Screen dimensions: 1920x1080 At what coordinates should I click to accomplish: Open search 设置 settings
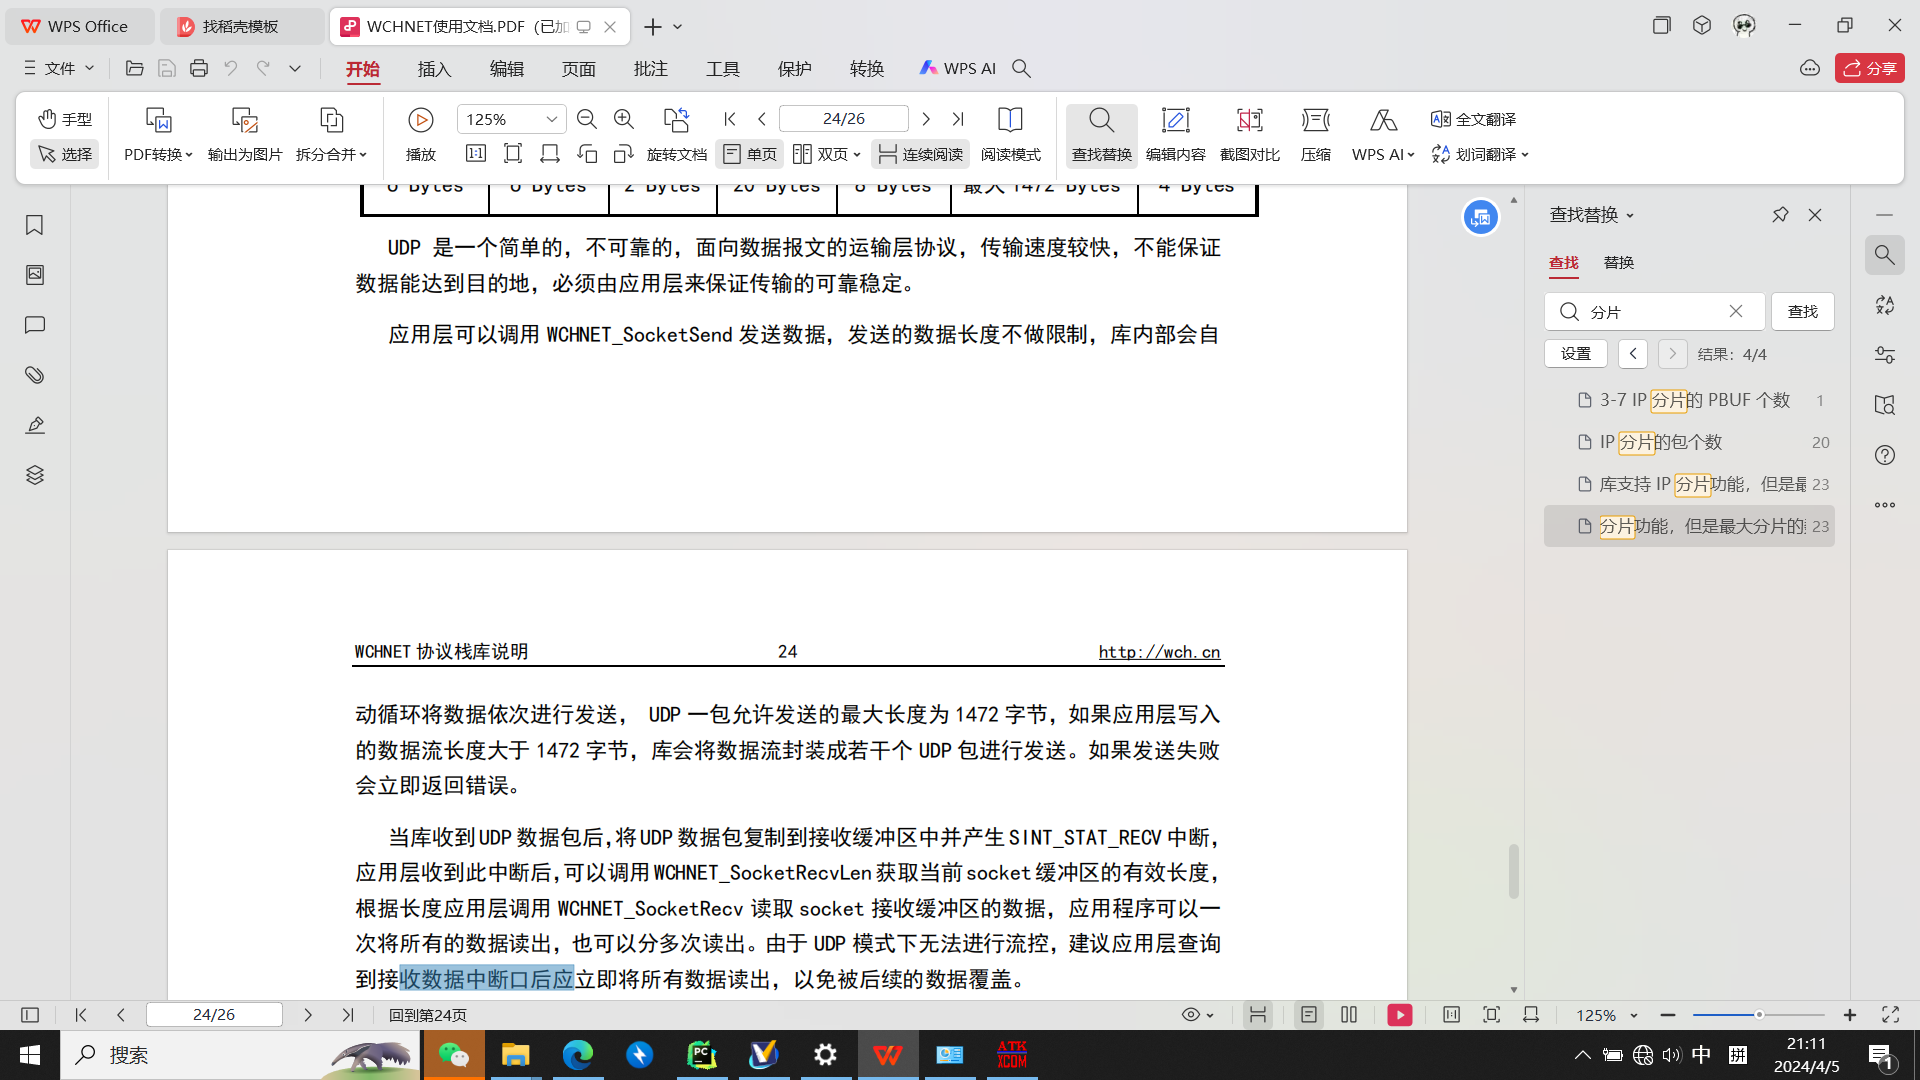click(1576, 354)
